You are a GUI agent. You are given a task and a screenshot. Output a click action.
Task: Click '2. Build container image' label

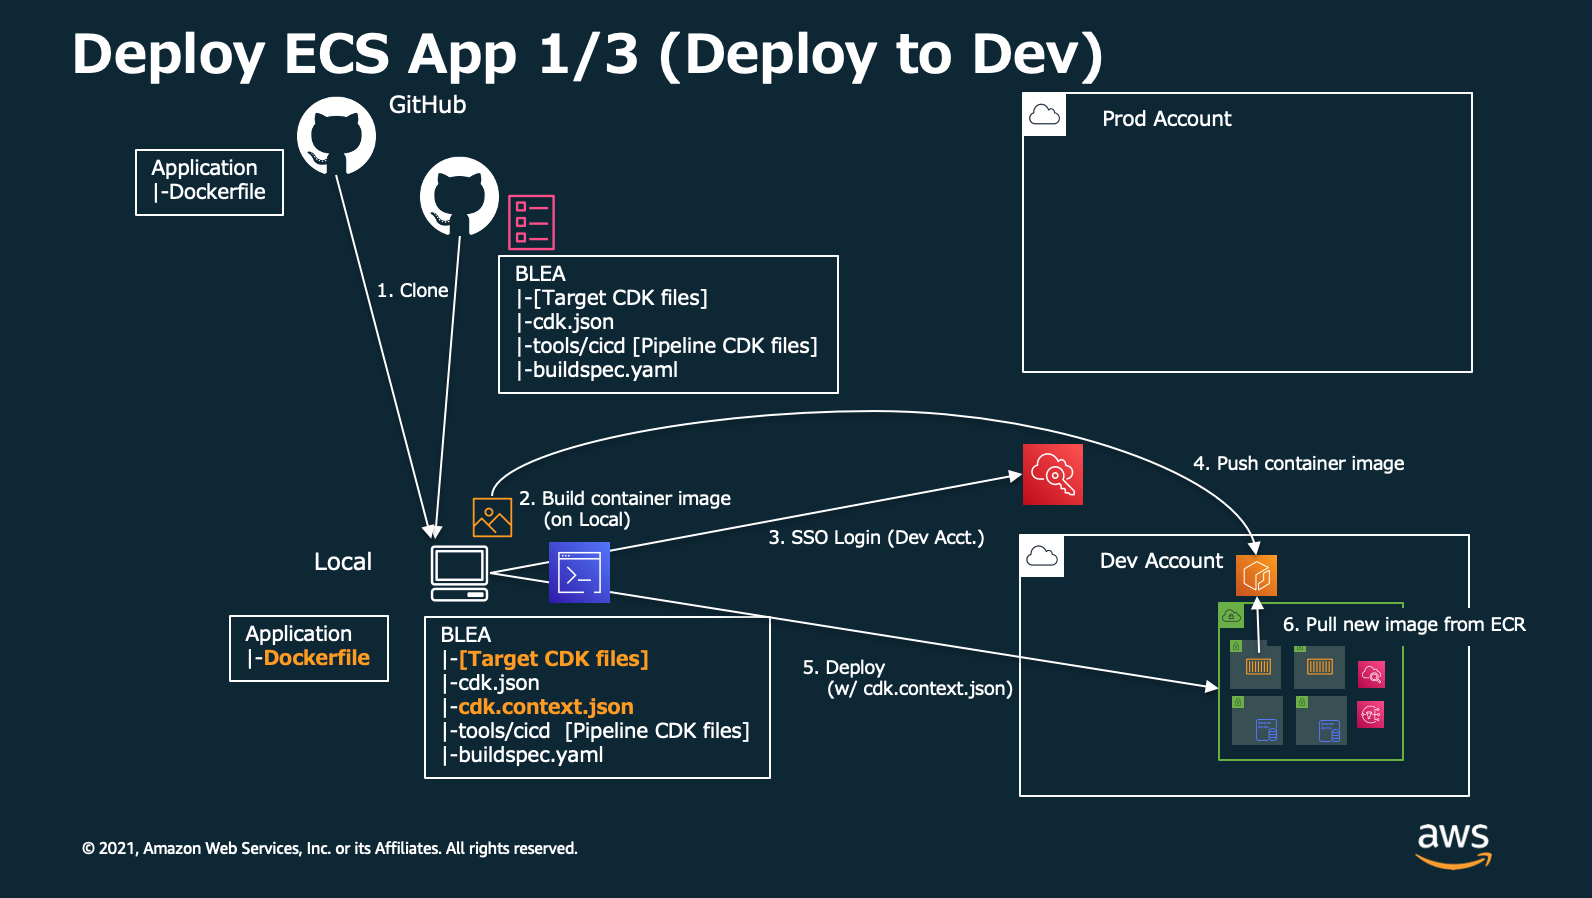[x=625, y=498]
